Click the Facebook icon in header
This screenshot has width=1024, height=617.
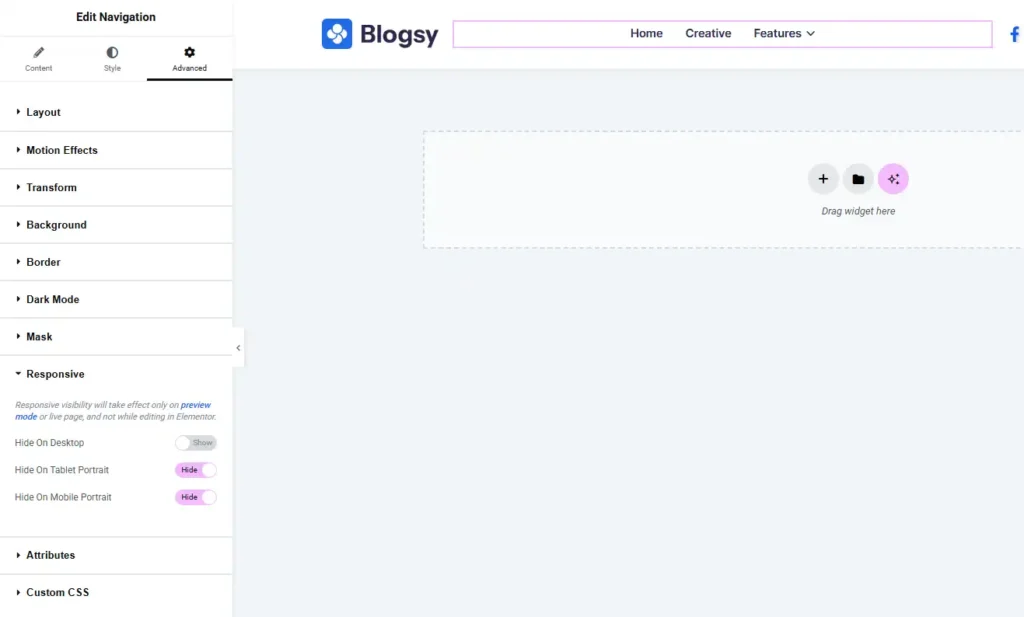pos(1014,34)
